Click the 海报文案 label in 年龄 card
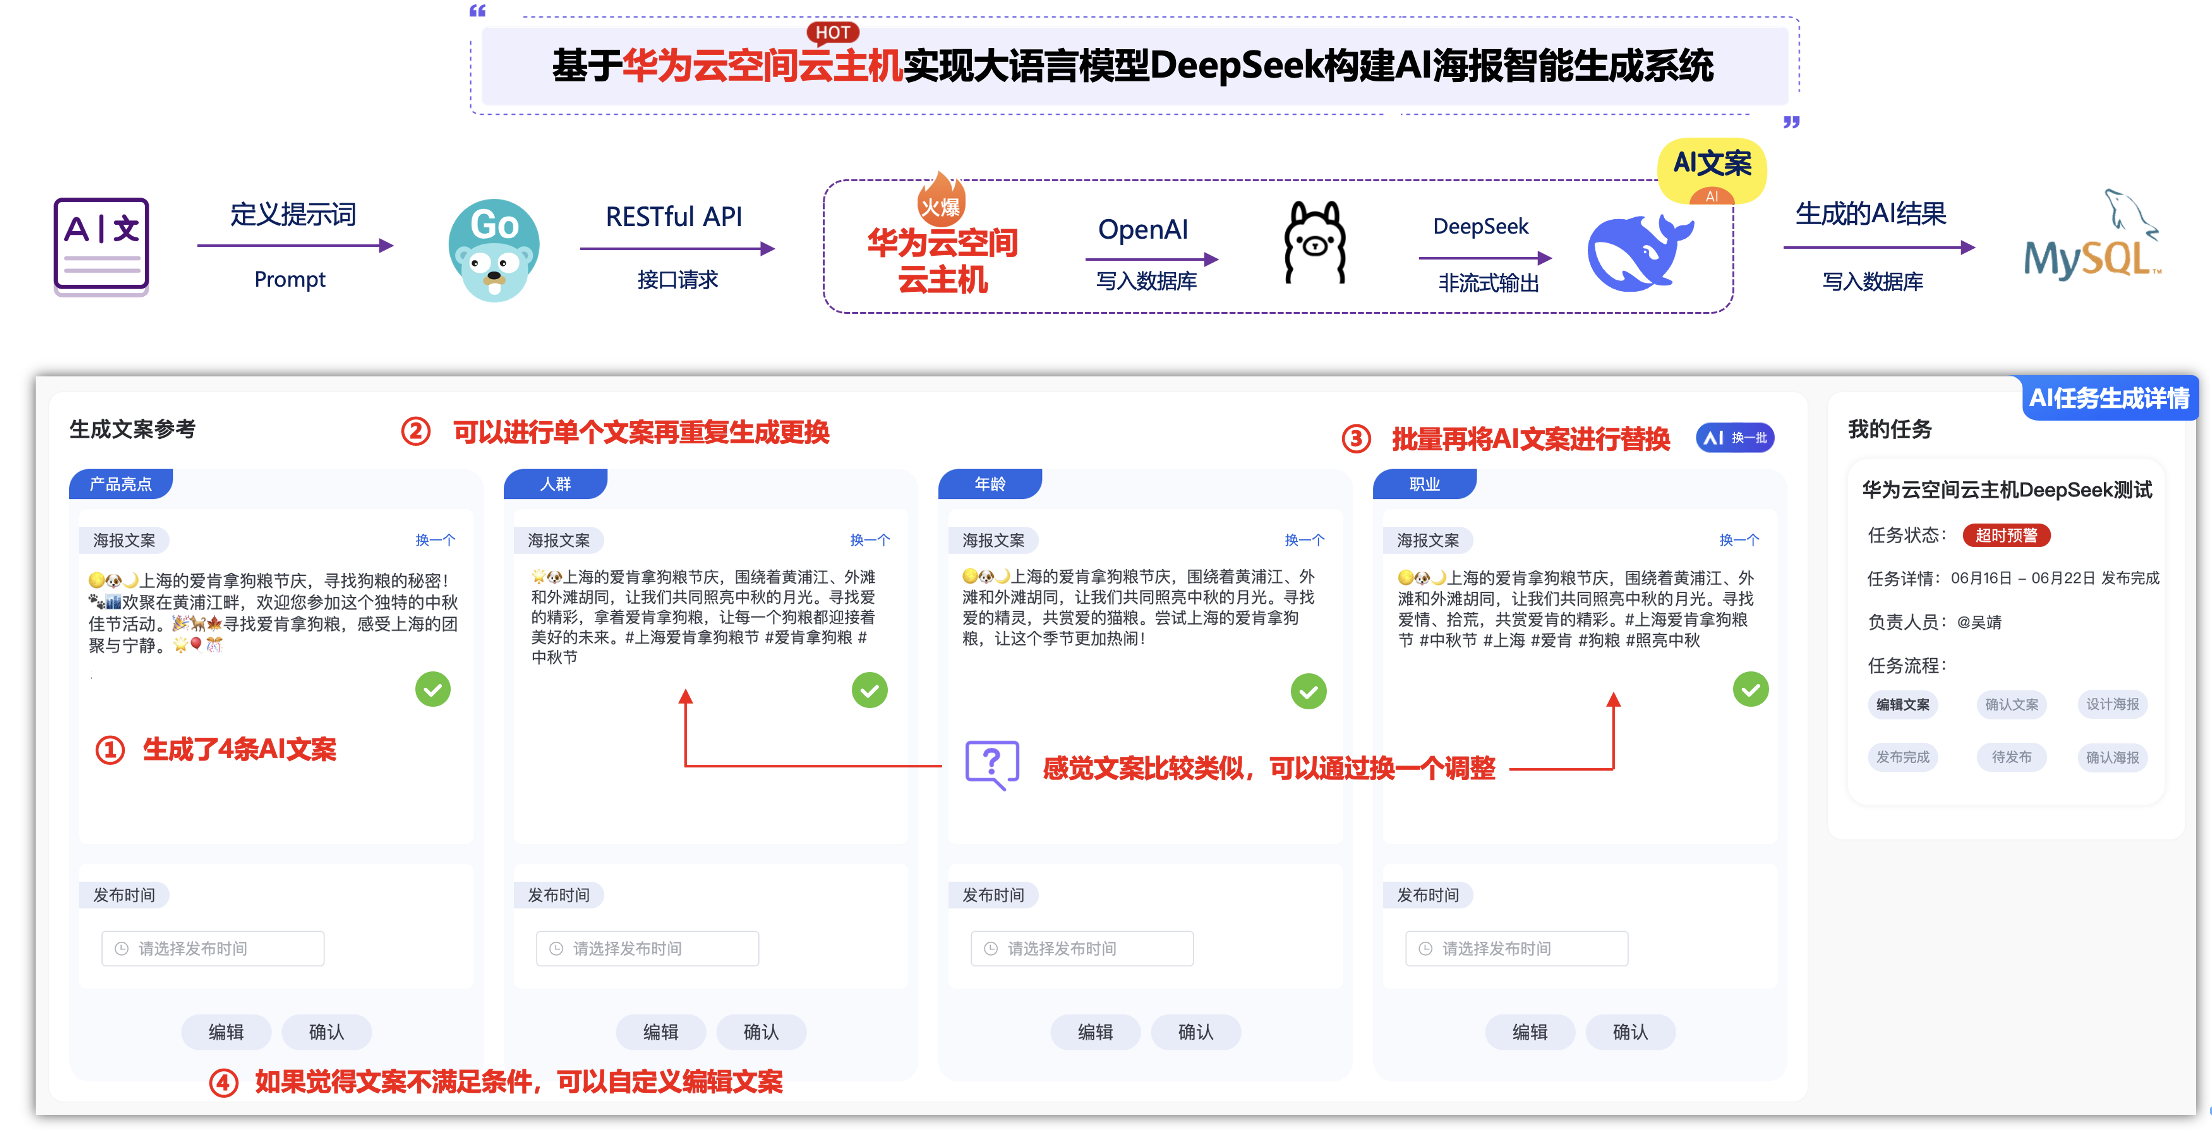The height and width of the screenshot is (1142, 2212). click(993, 541)
